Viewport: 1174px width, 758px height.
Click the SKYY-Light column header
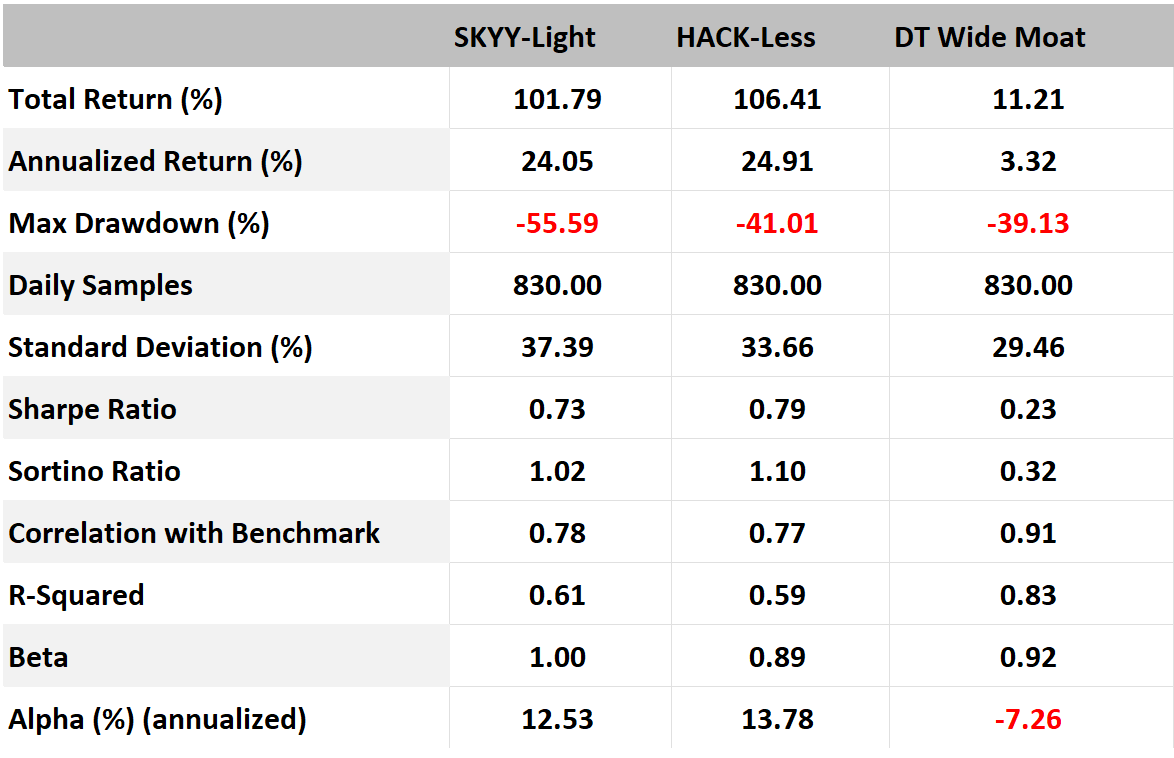[524, 38]
